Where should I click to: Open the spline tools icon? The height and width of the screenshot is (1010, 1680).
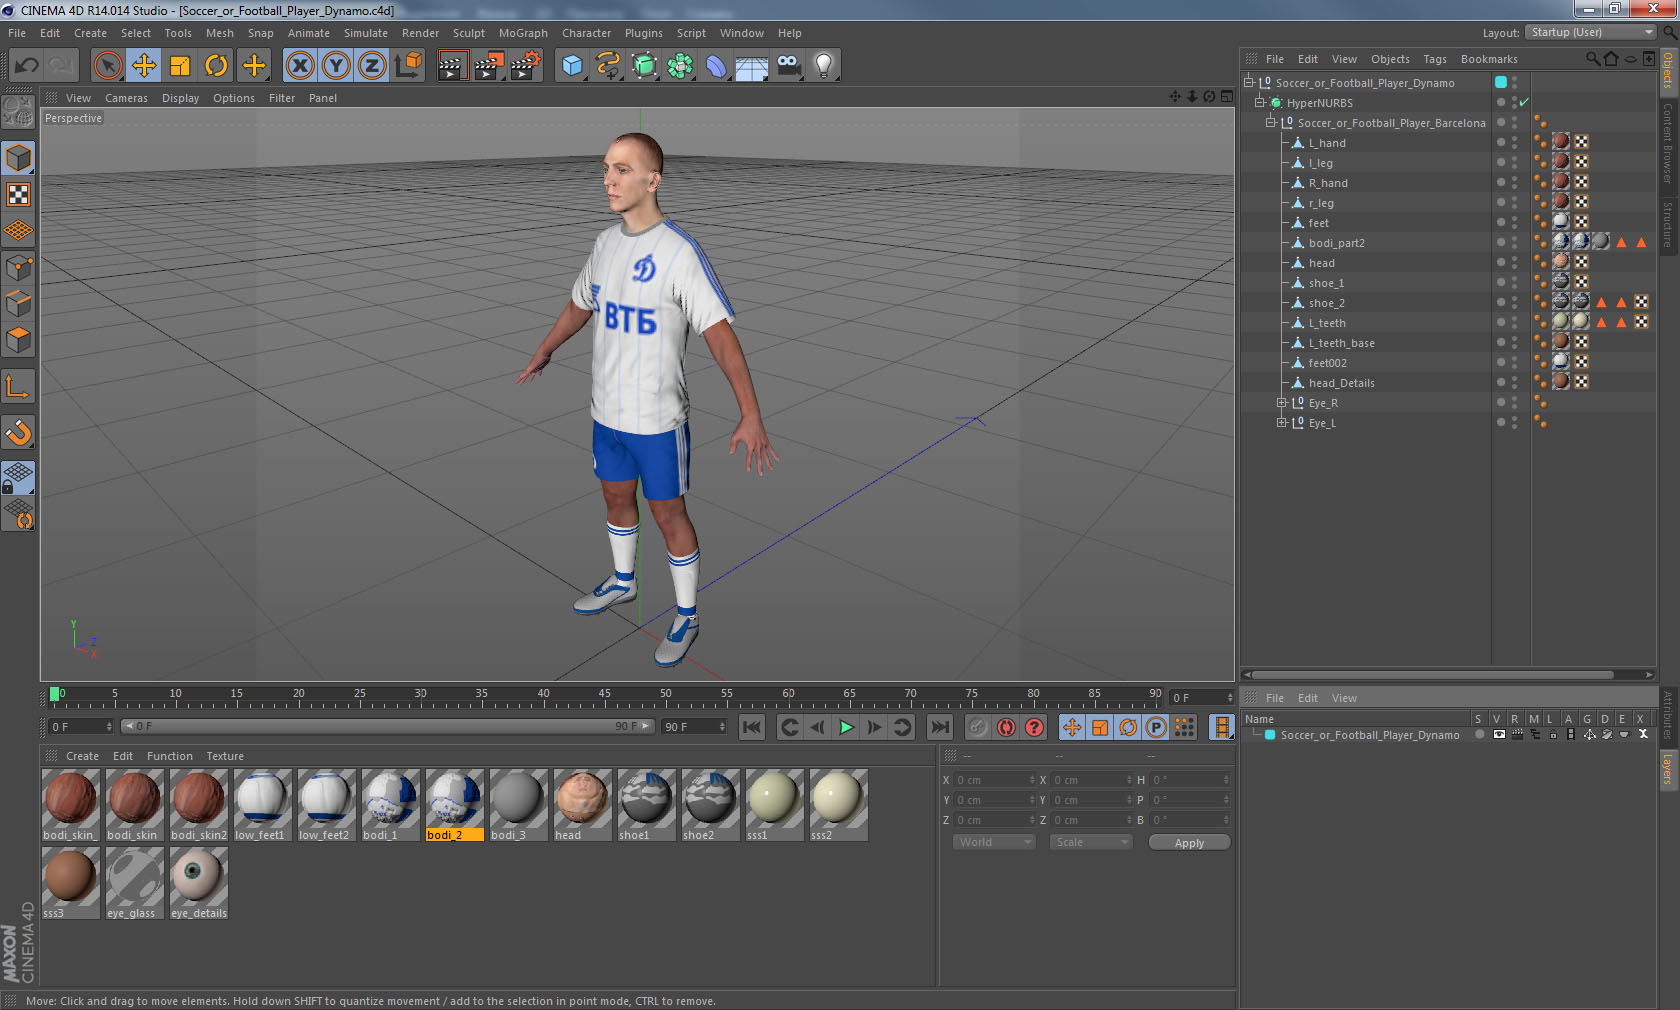[x=608, y=66]
